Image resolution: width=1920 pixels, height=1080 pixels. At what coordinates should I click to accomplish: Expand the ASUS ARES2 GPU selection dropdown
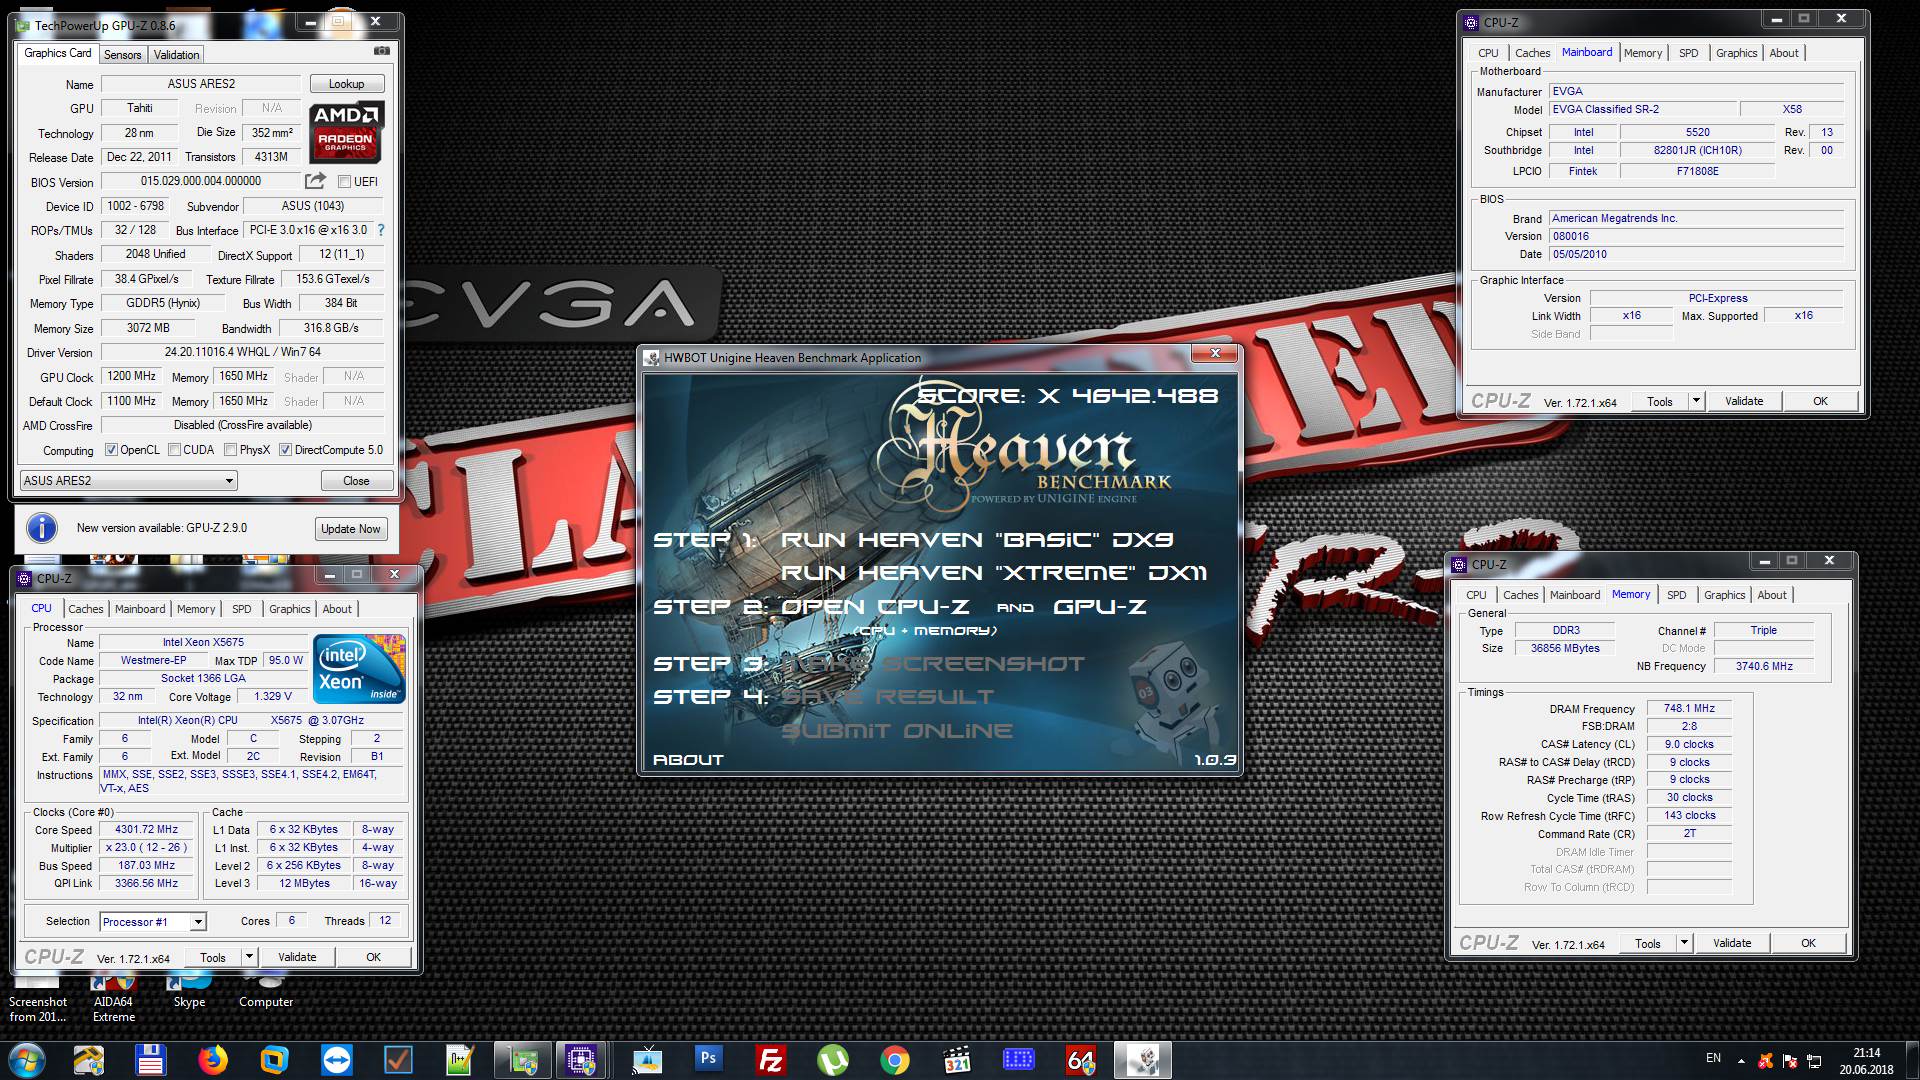(229, 481)
